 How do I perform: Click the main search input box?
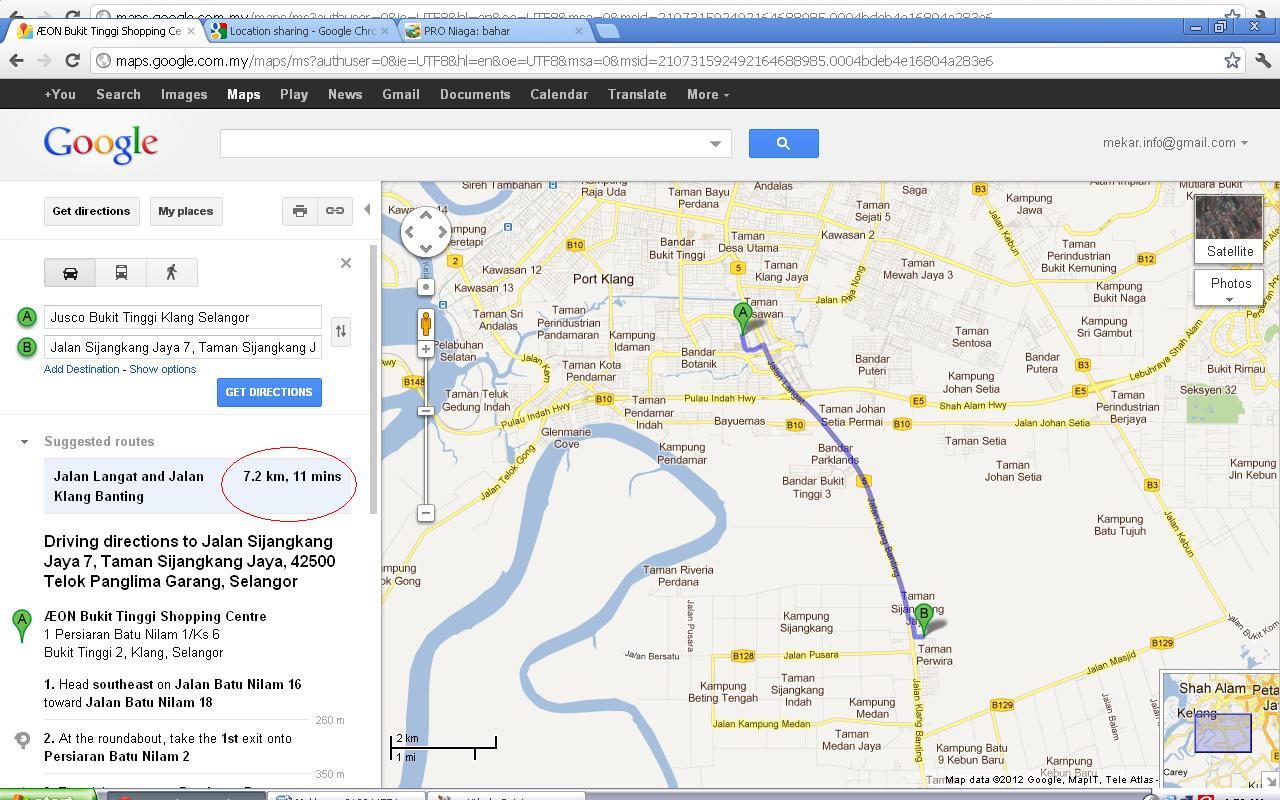click(x=463, y=143)
